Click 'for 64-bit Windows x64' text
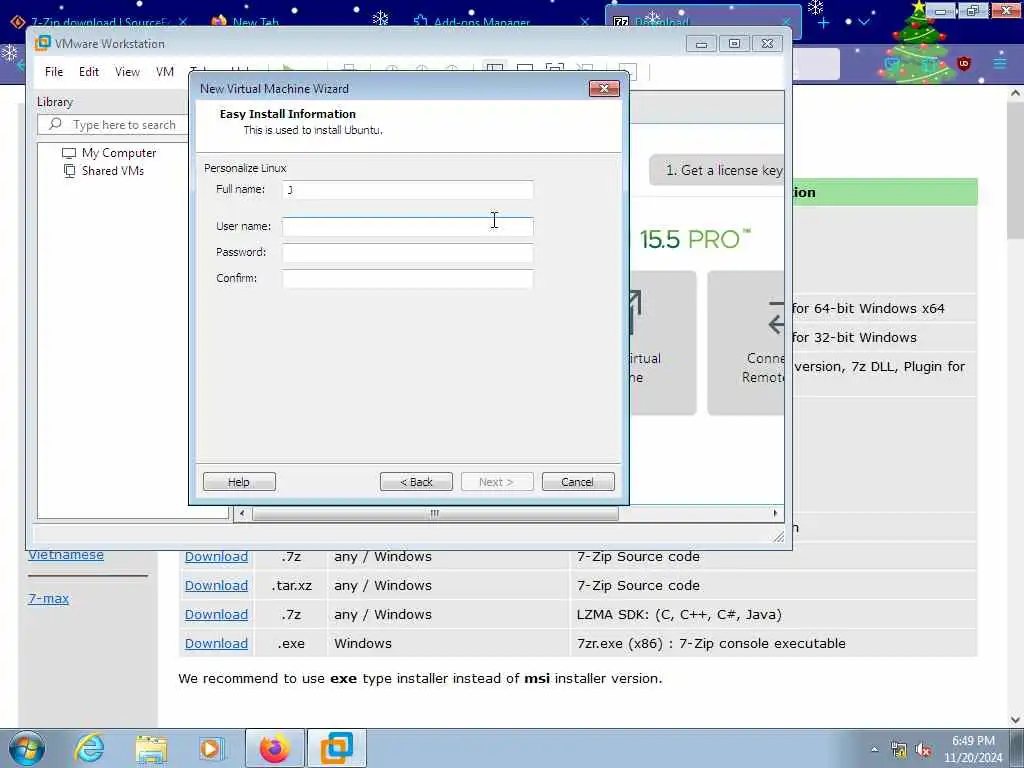Screen dimensions: 1024x768 tap(868, 308)
